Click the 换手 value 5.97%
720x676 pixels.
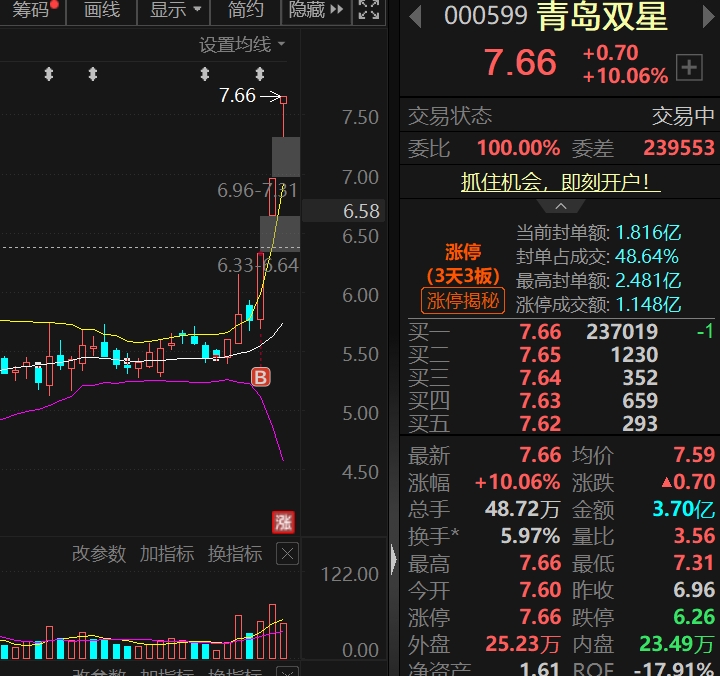click(x=530, y=536)
